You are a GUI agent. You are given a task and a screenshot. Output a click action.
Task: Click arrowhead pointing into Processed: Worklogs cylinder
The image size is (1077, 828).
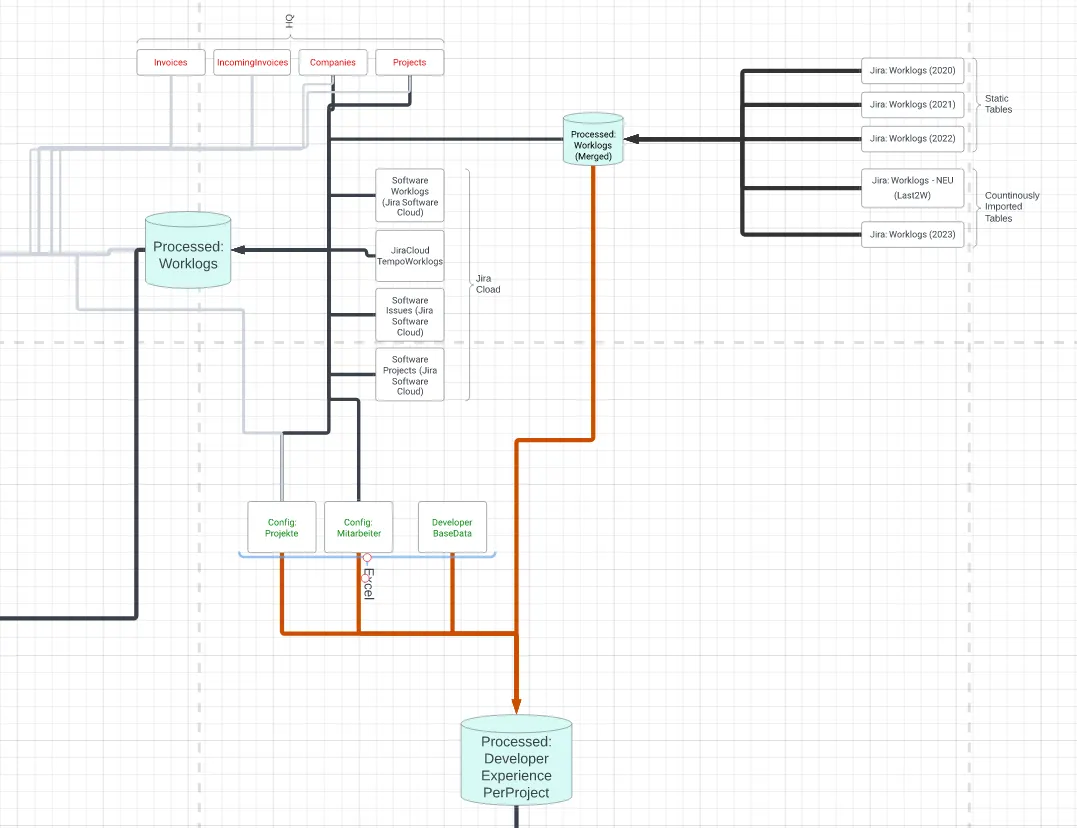(x=238, y=250)
